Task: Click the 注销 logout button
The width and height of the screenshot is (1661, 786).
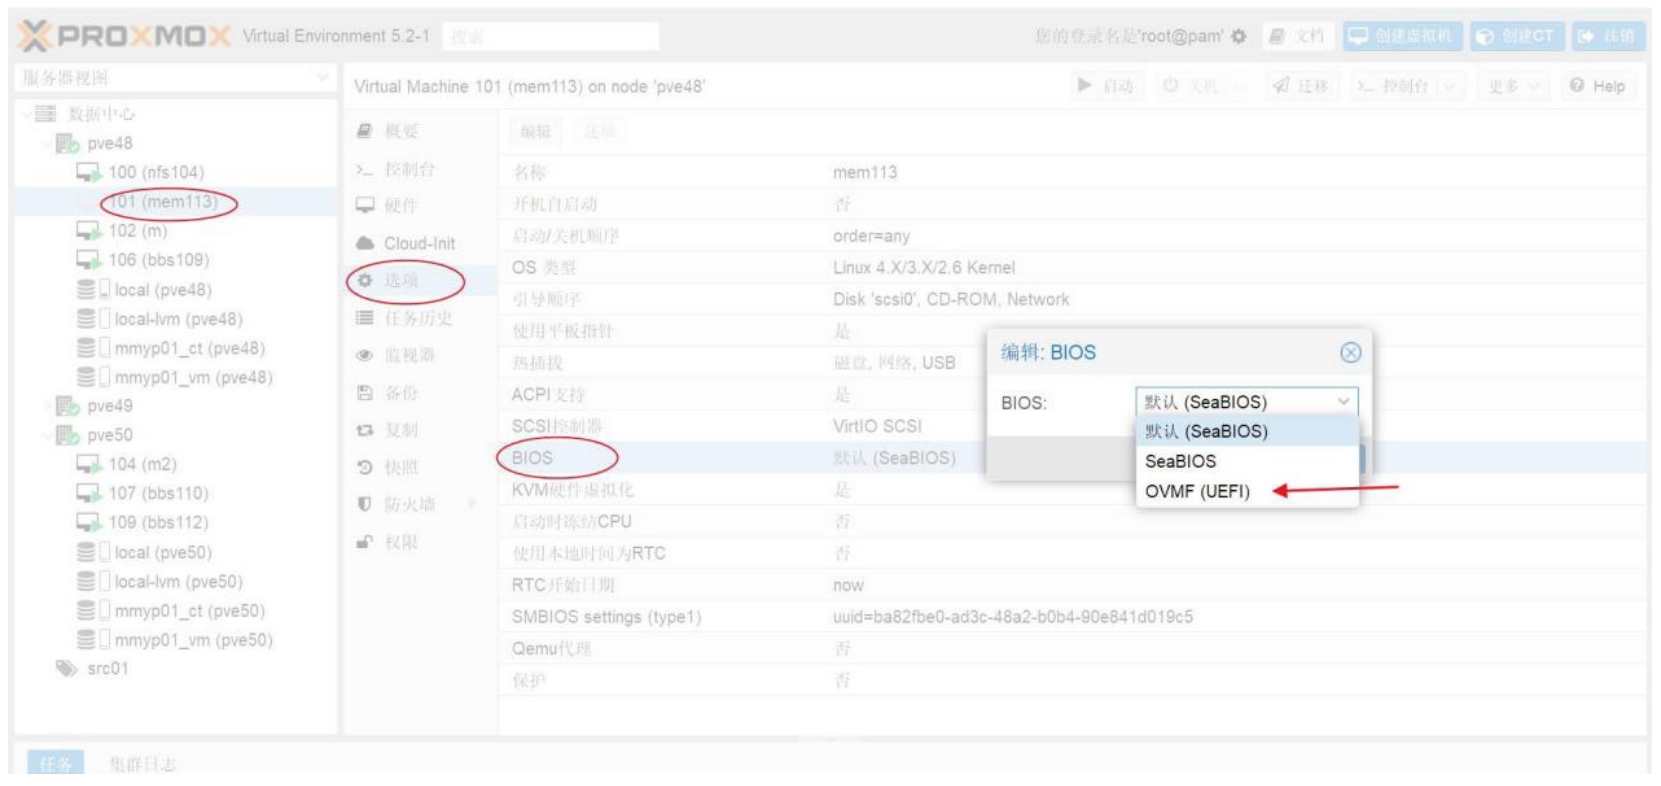Action: coord(1606,37)
